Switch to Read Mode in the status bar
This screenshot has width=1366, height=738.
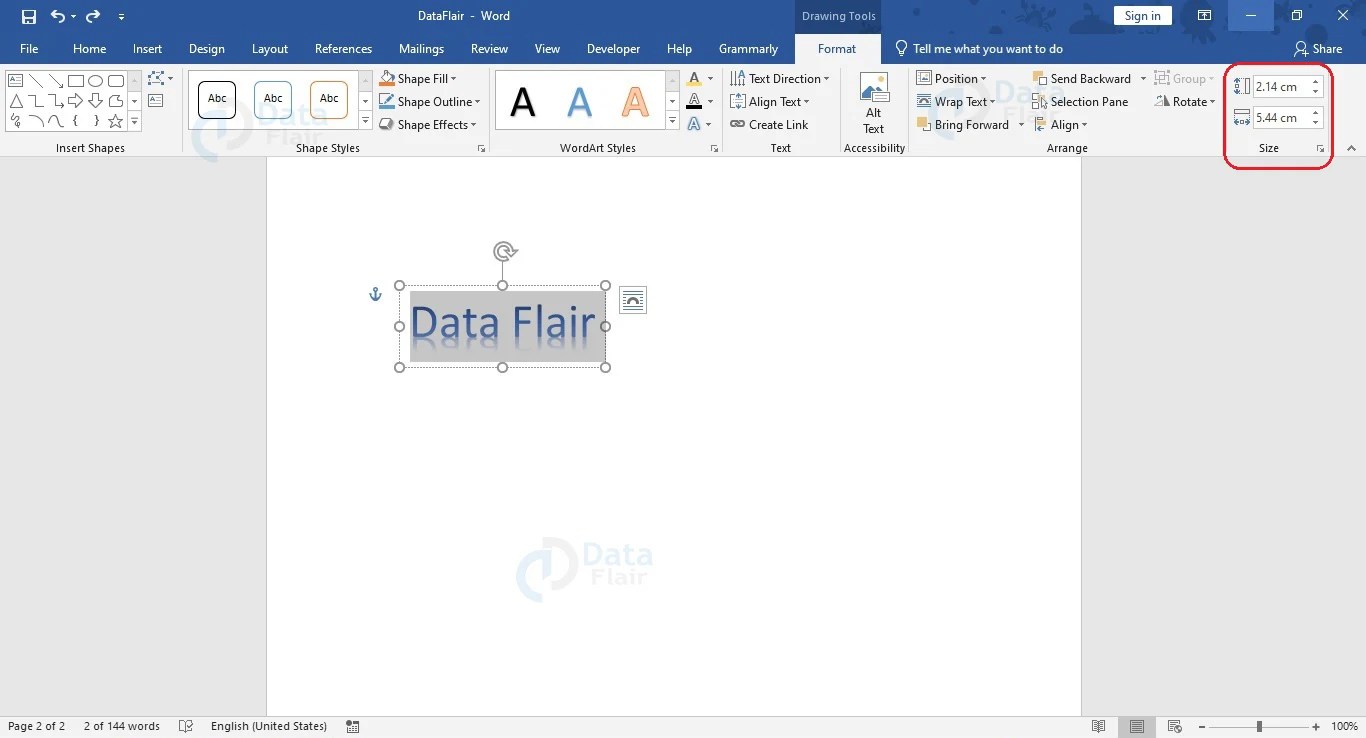point(1098,726)
